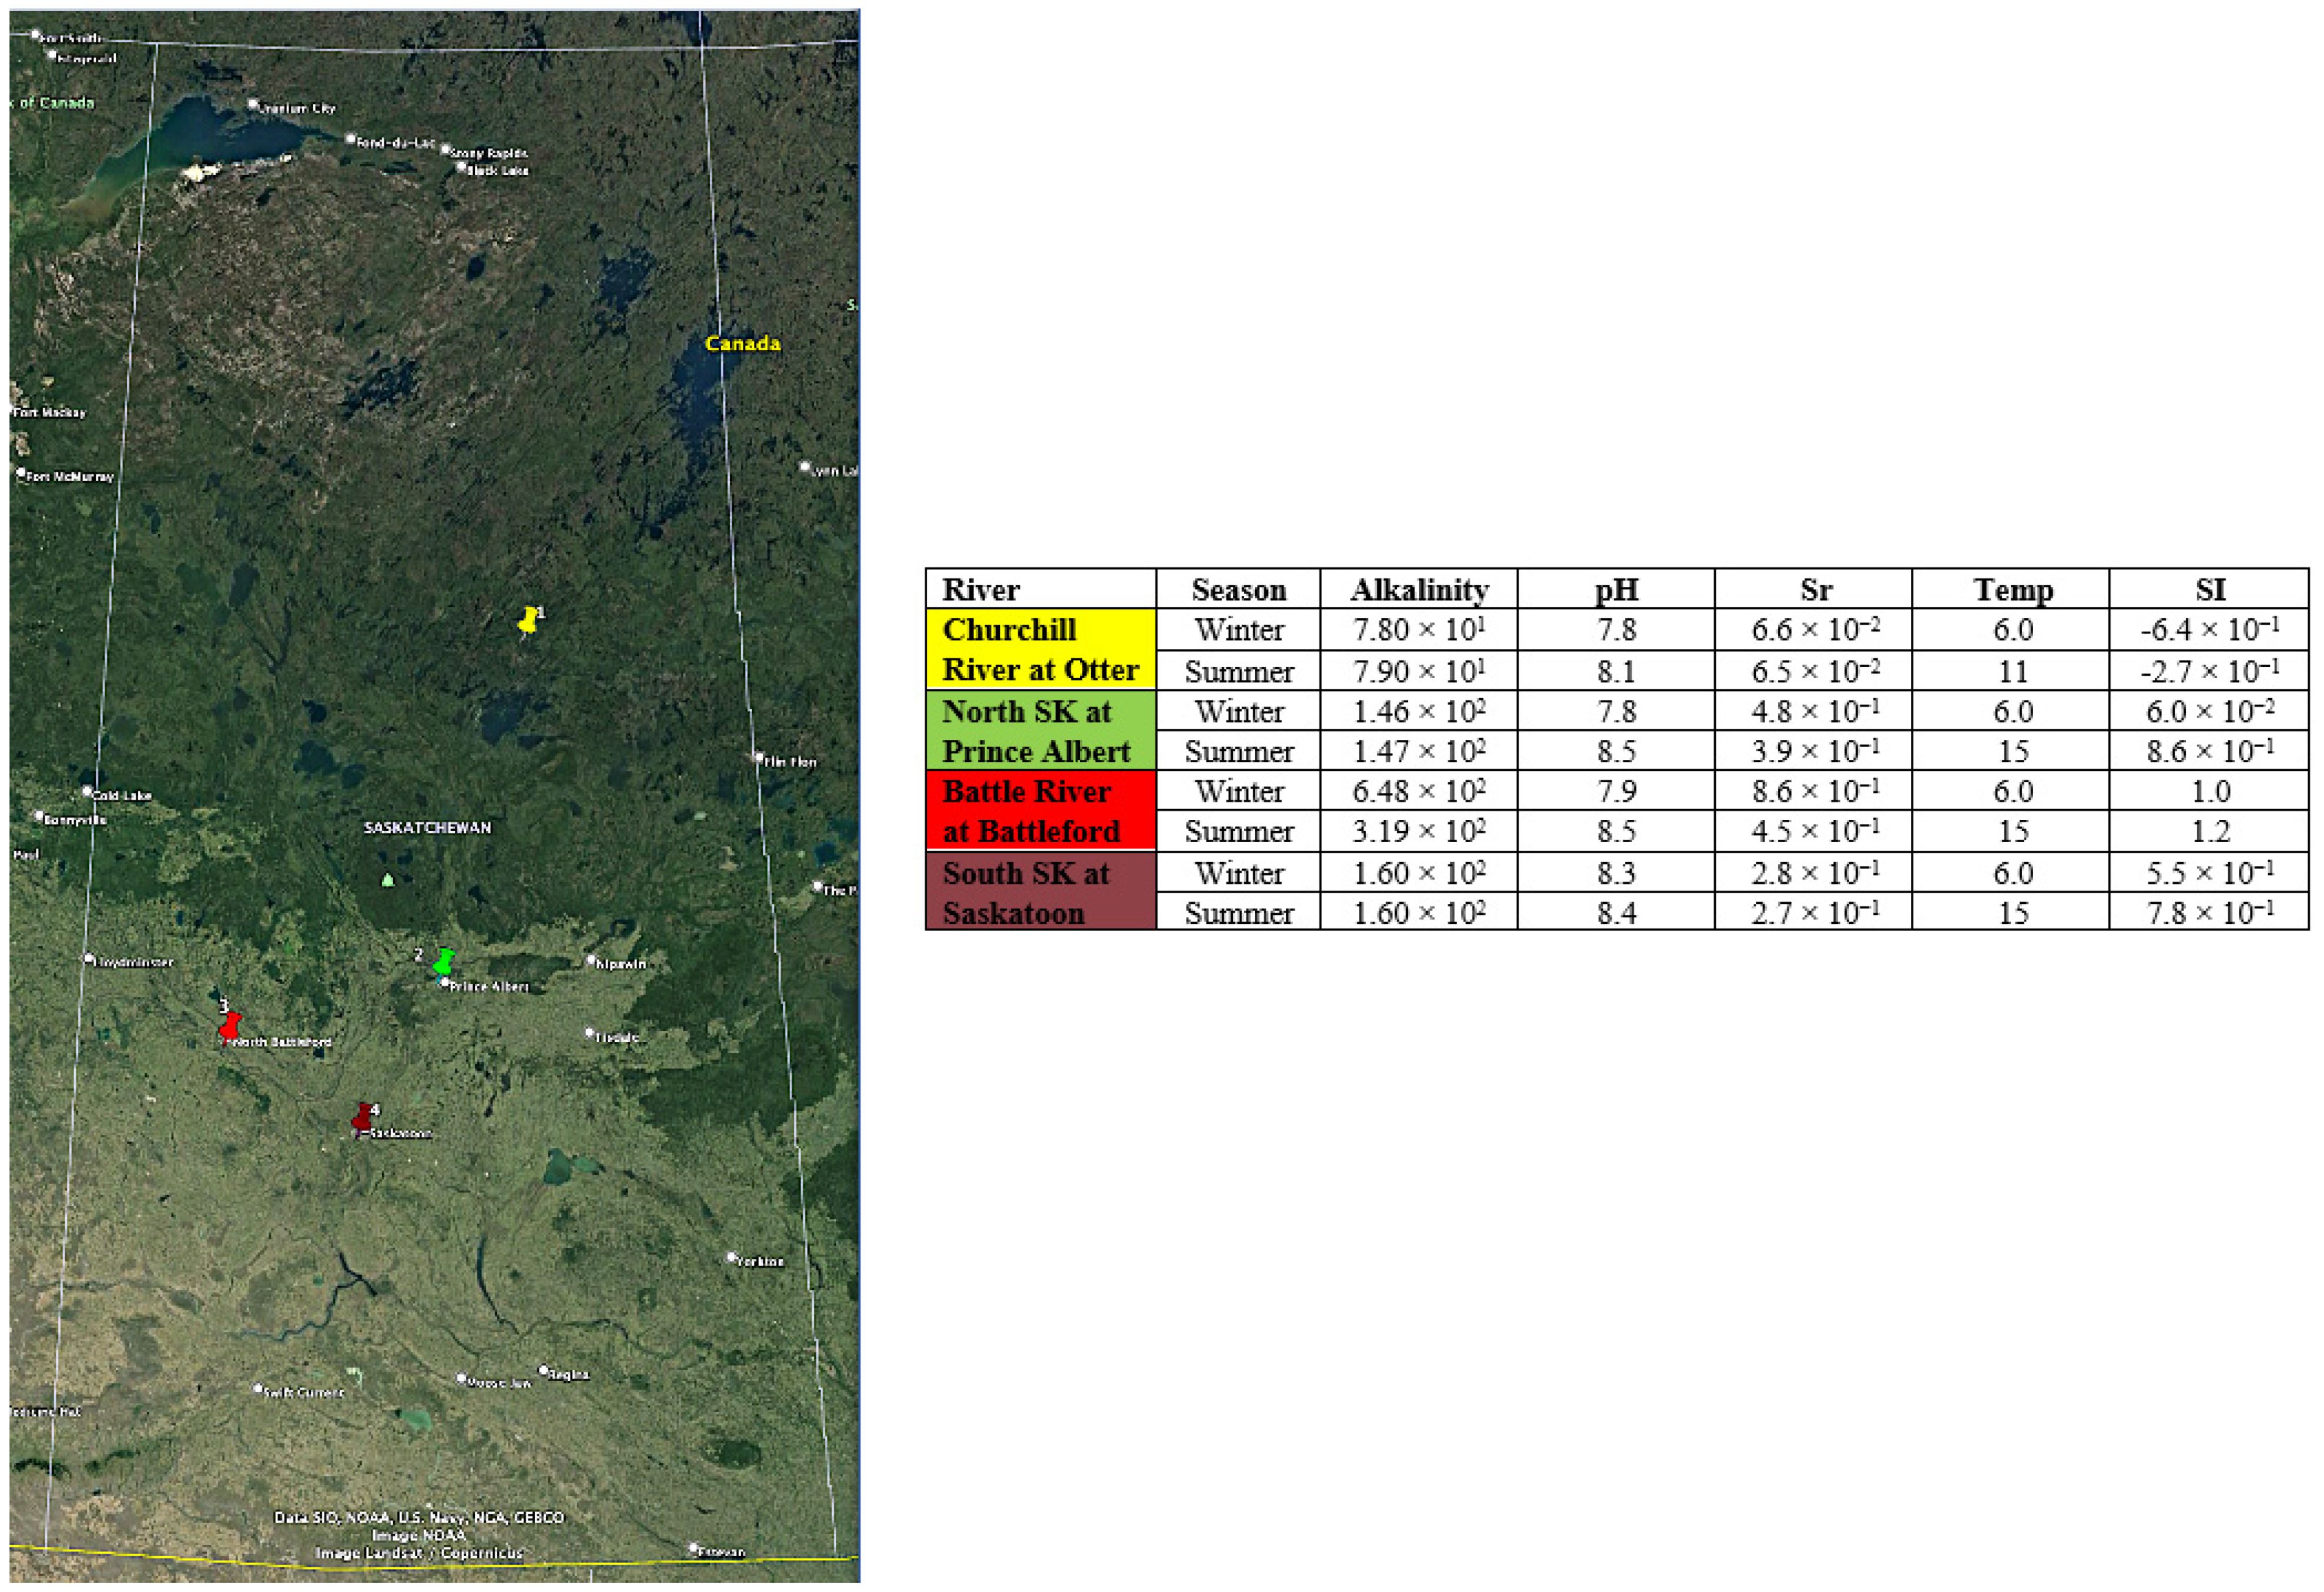Click the Uranium City place dot
The image size is (2324, 1592).
click(x=253, y=104)
